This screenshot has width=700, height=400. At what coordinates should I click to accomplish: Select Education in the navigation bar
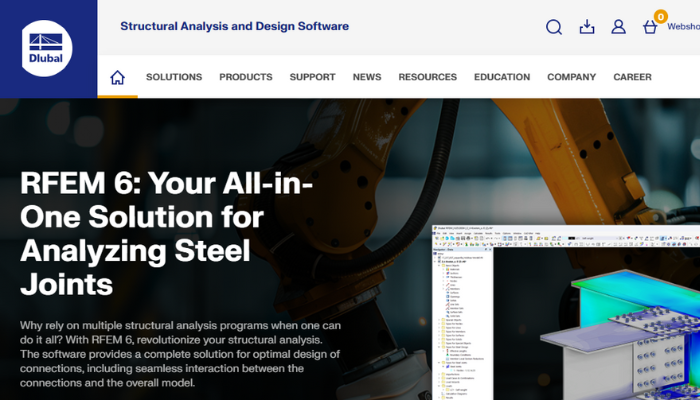[x=502, y=77]
